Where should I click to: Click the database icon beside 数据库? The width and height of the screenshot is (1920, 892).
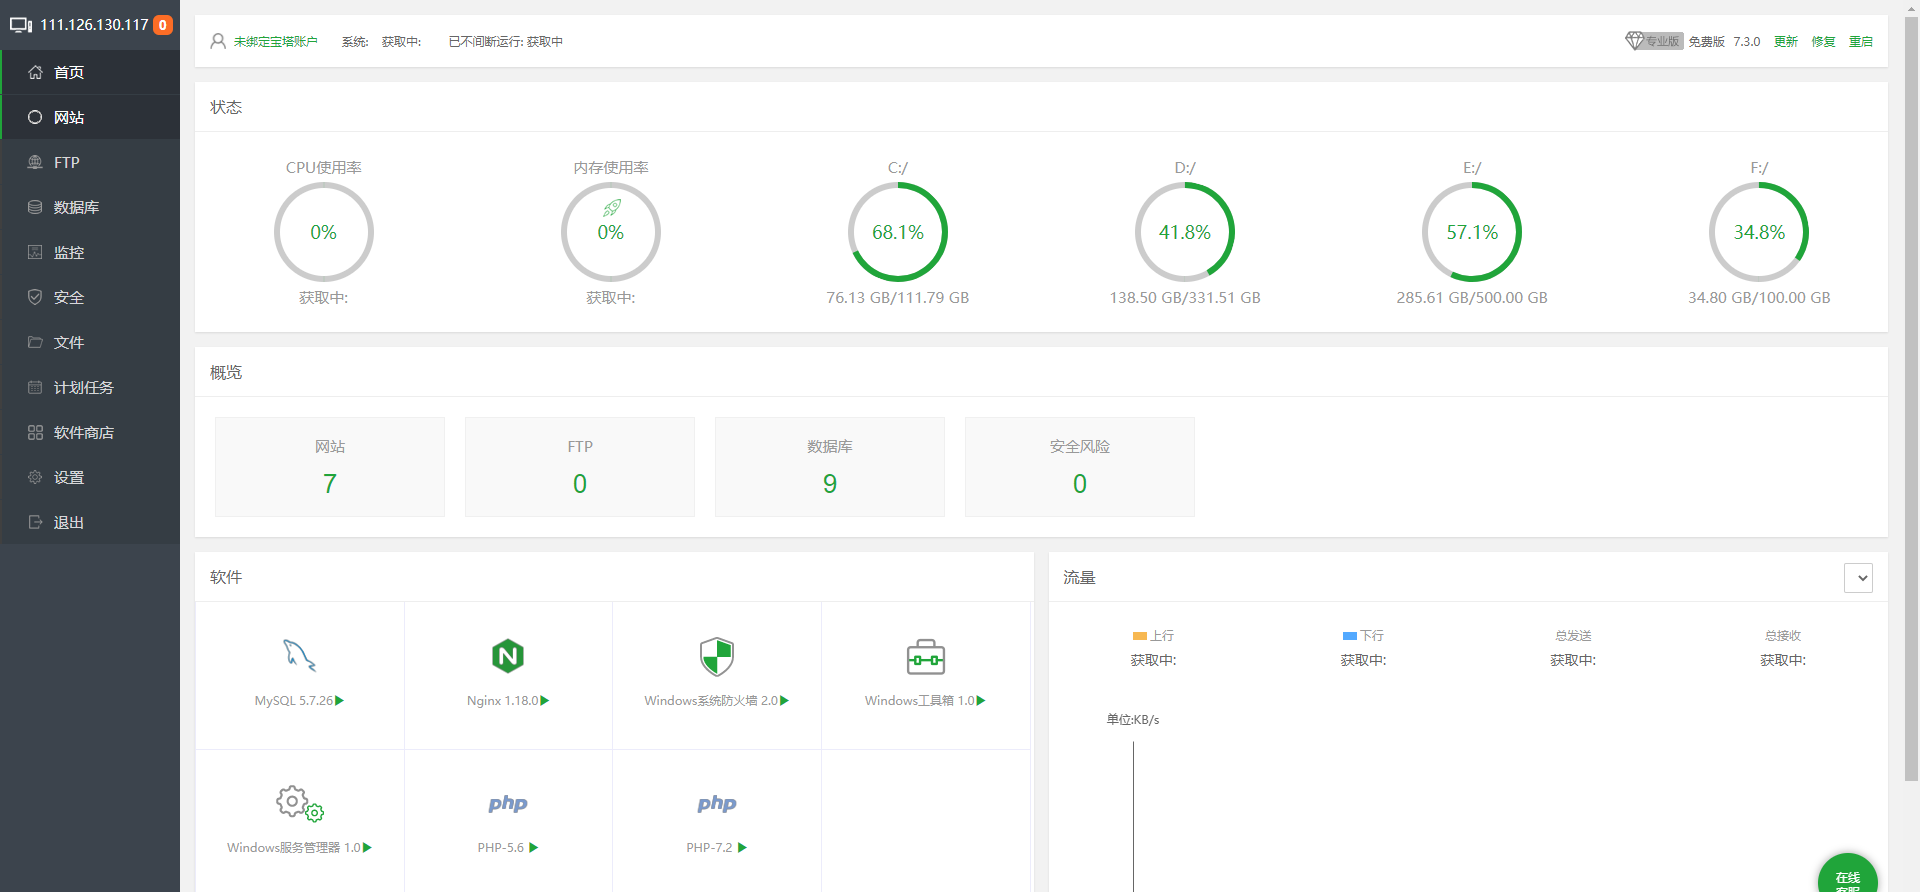click(x=35, y=207)
